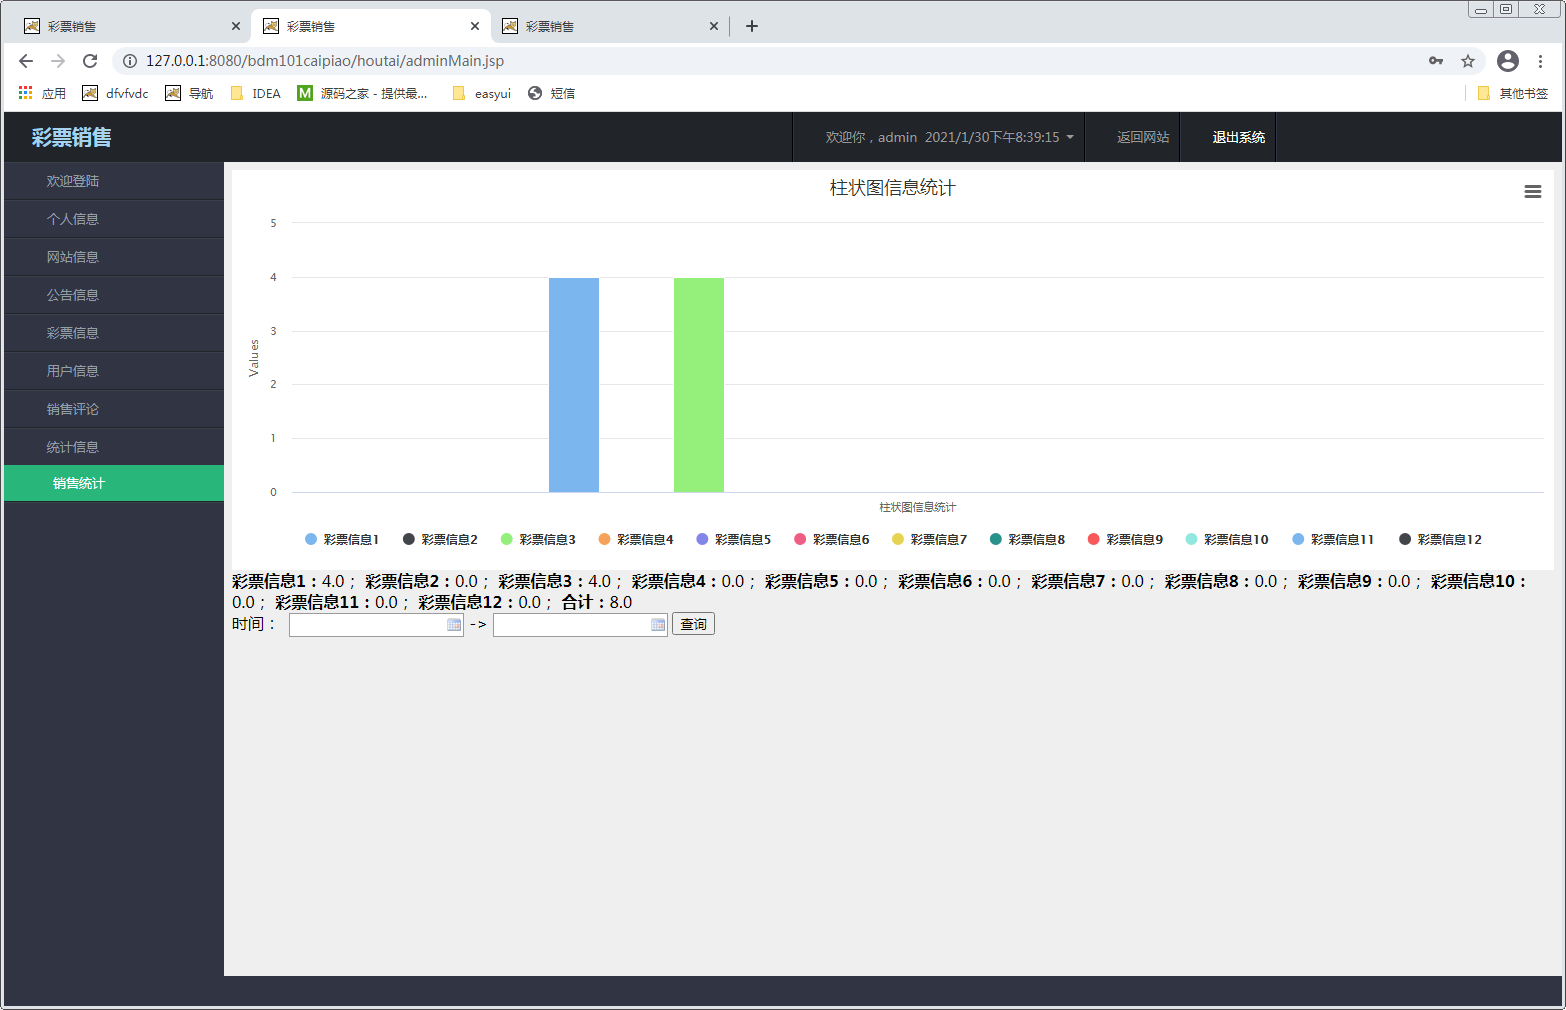Open the Chrome three-dot menu
The height and width of the screenshot is (1010, 1566).
(x=1540, y=61)
